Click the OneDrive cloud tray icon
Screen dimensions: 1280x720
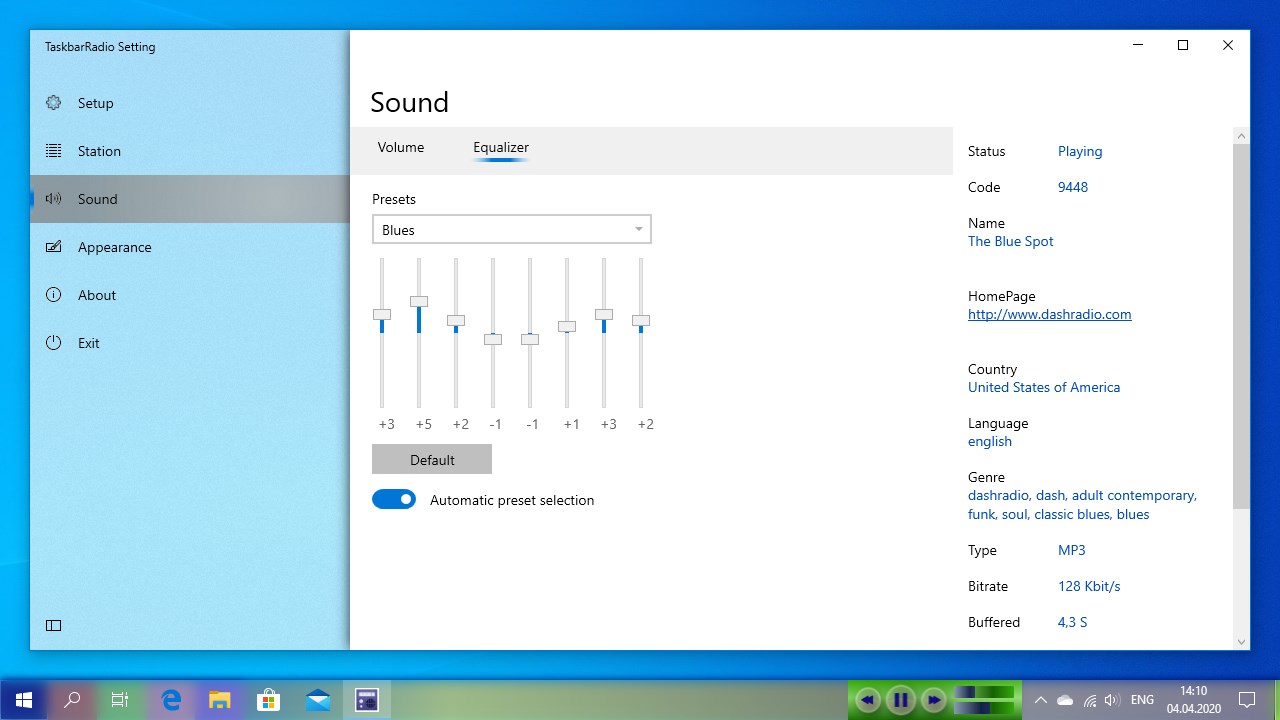[1065, 700]
